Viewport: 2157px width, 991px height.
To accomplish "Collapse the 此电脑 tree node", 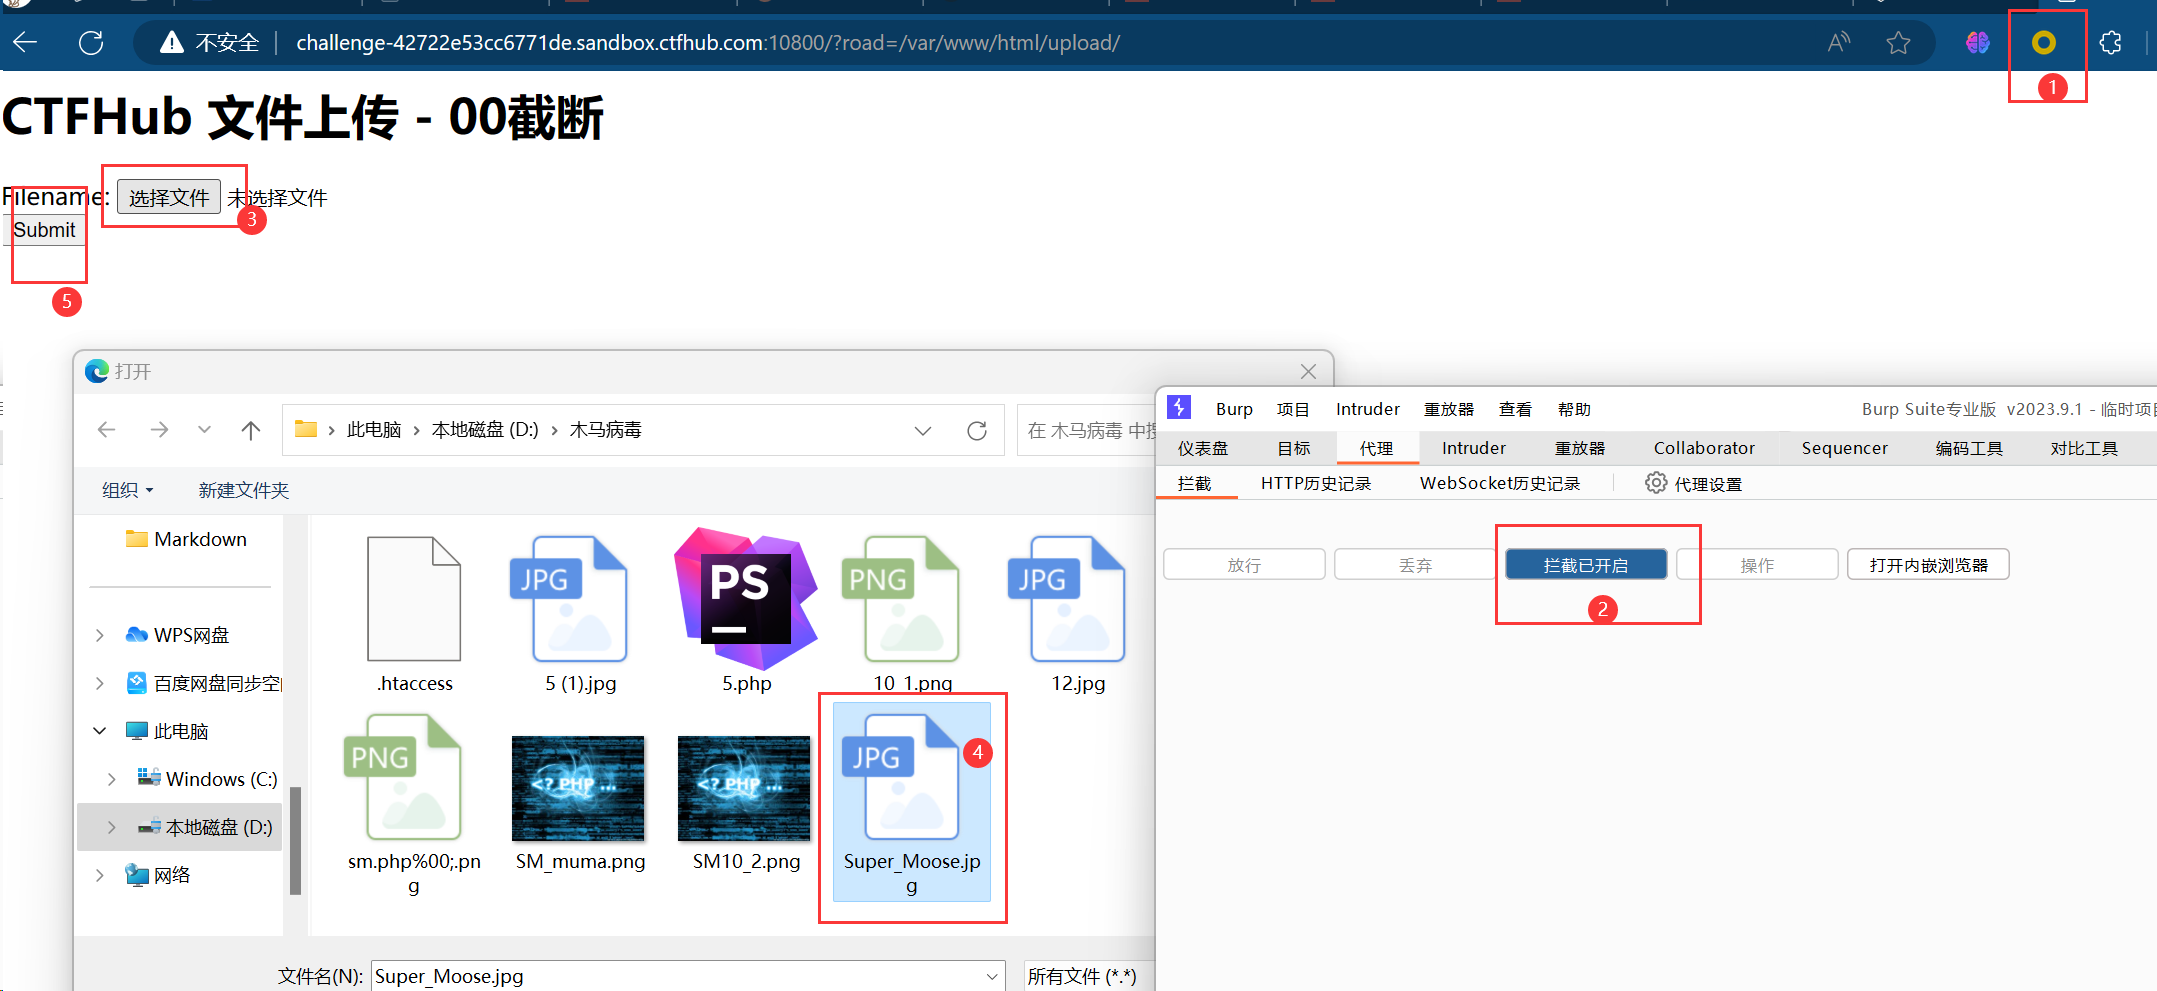I will (x=100, y=731).
